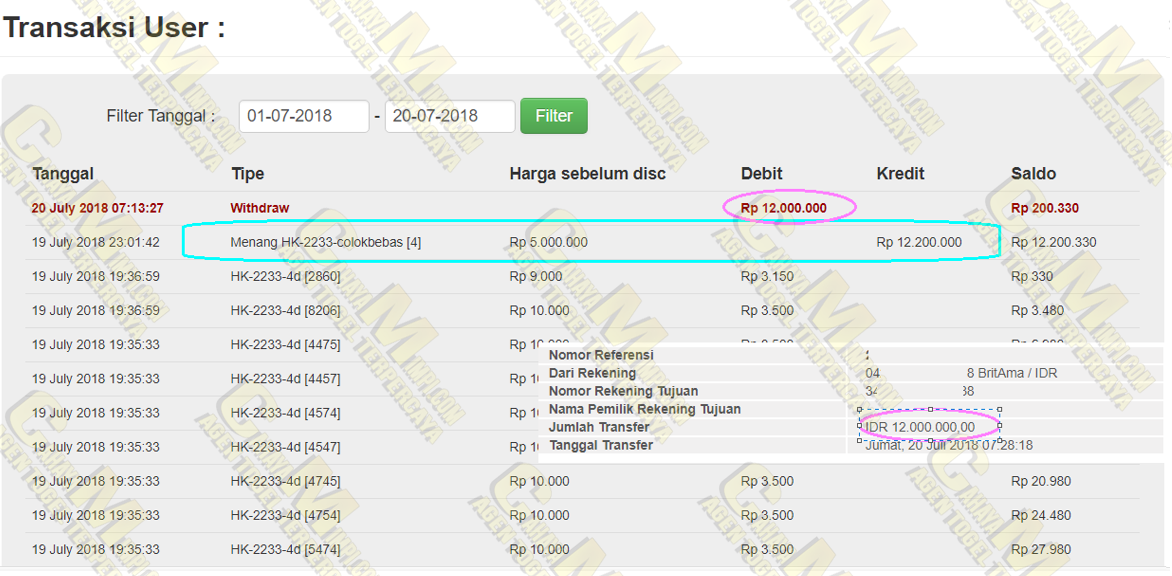Select the HK-2233-4d [5474] transaction
Viewport: 1172px width, 576px height.
(285, 549)
